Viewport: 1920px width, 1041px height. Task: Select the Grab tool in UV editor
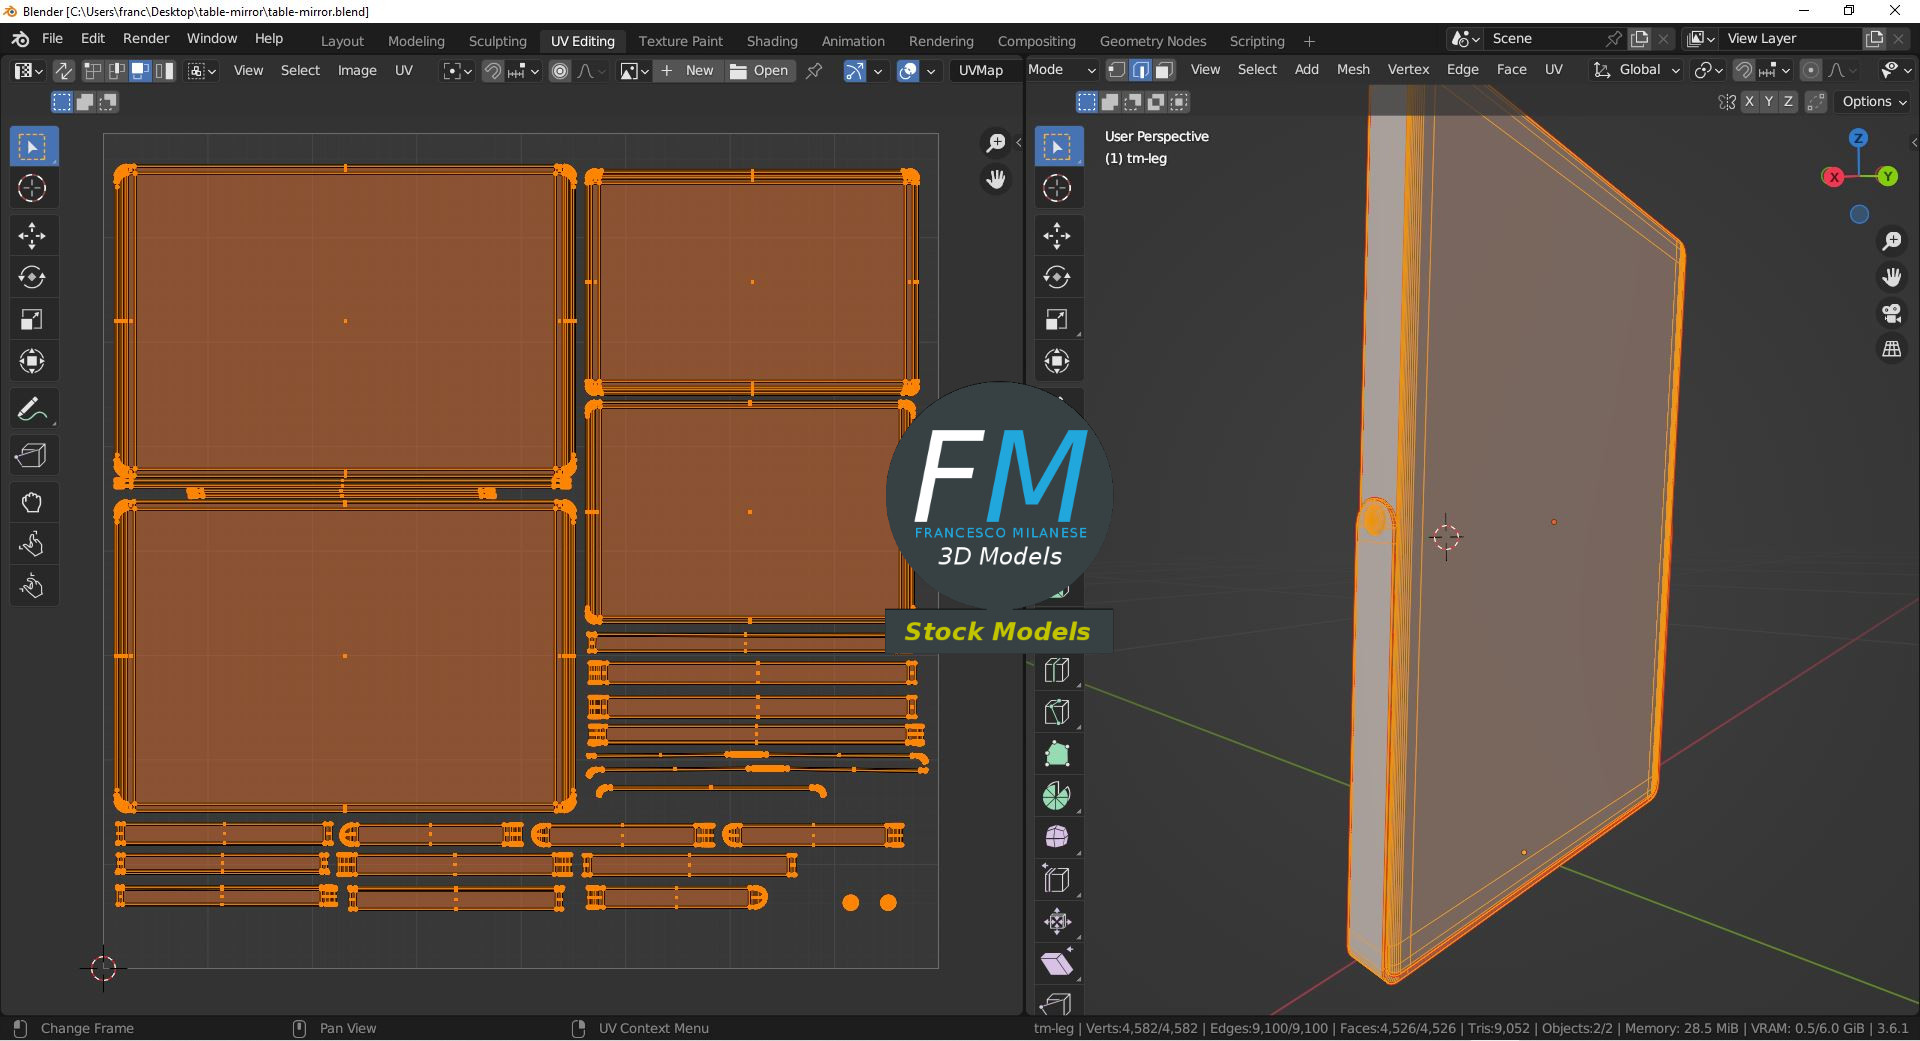[32, 502]
